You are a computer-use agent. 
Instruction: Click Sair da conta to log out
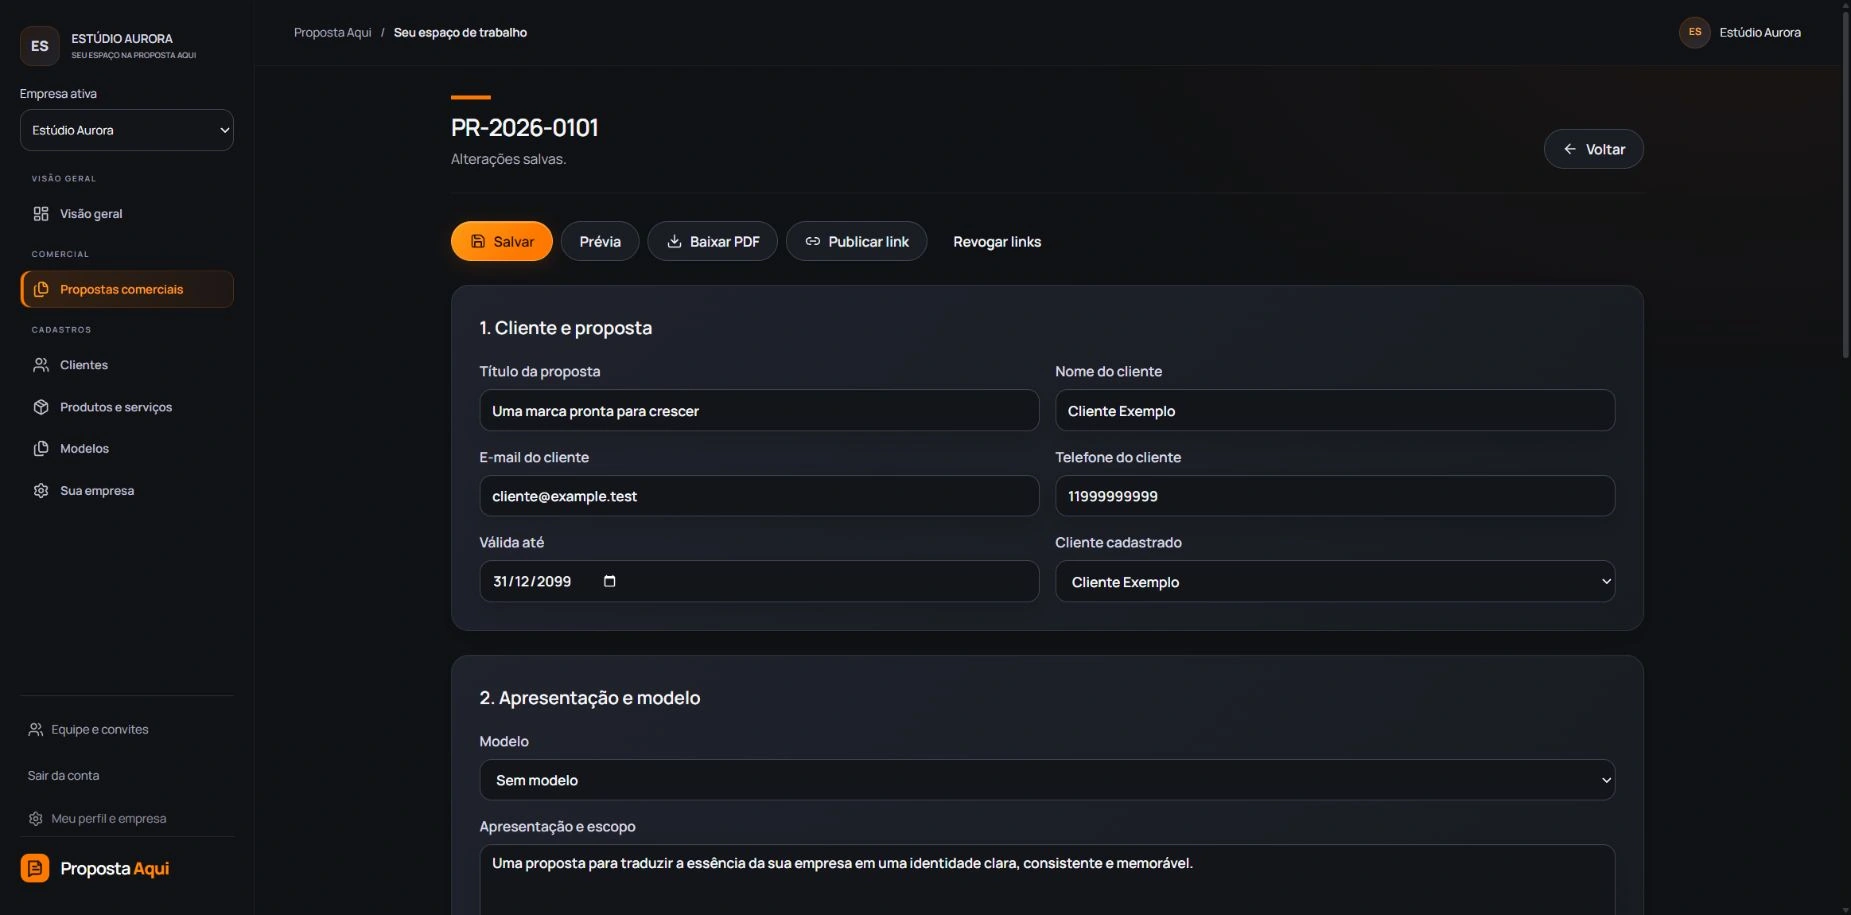[x=64, y=776]
